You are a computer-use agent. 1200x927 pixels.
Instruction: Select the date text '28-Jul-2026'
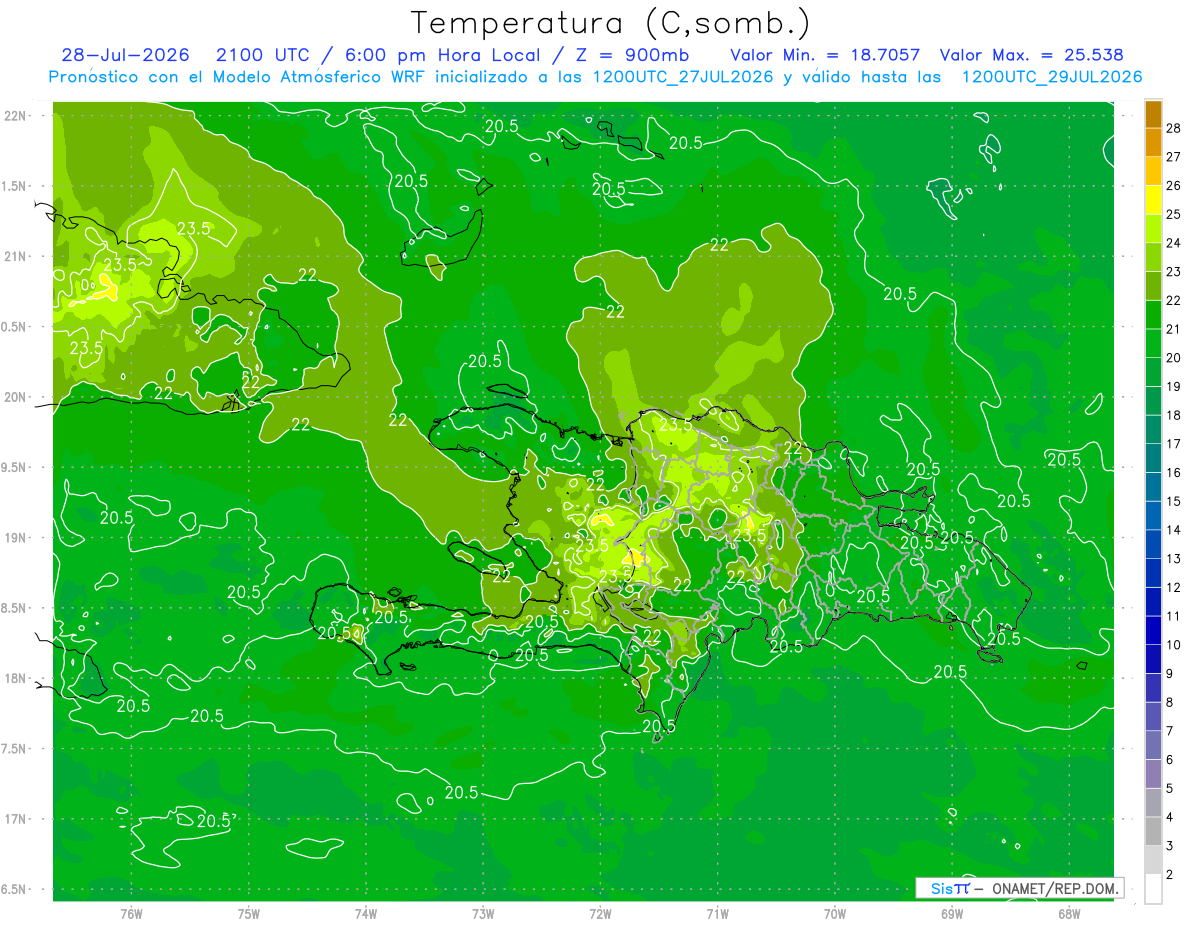[124, 55]
